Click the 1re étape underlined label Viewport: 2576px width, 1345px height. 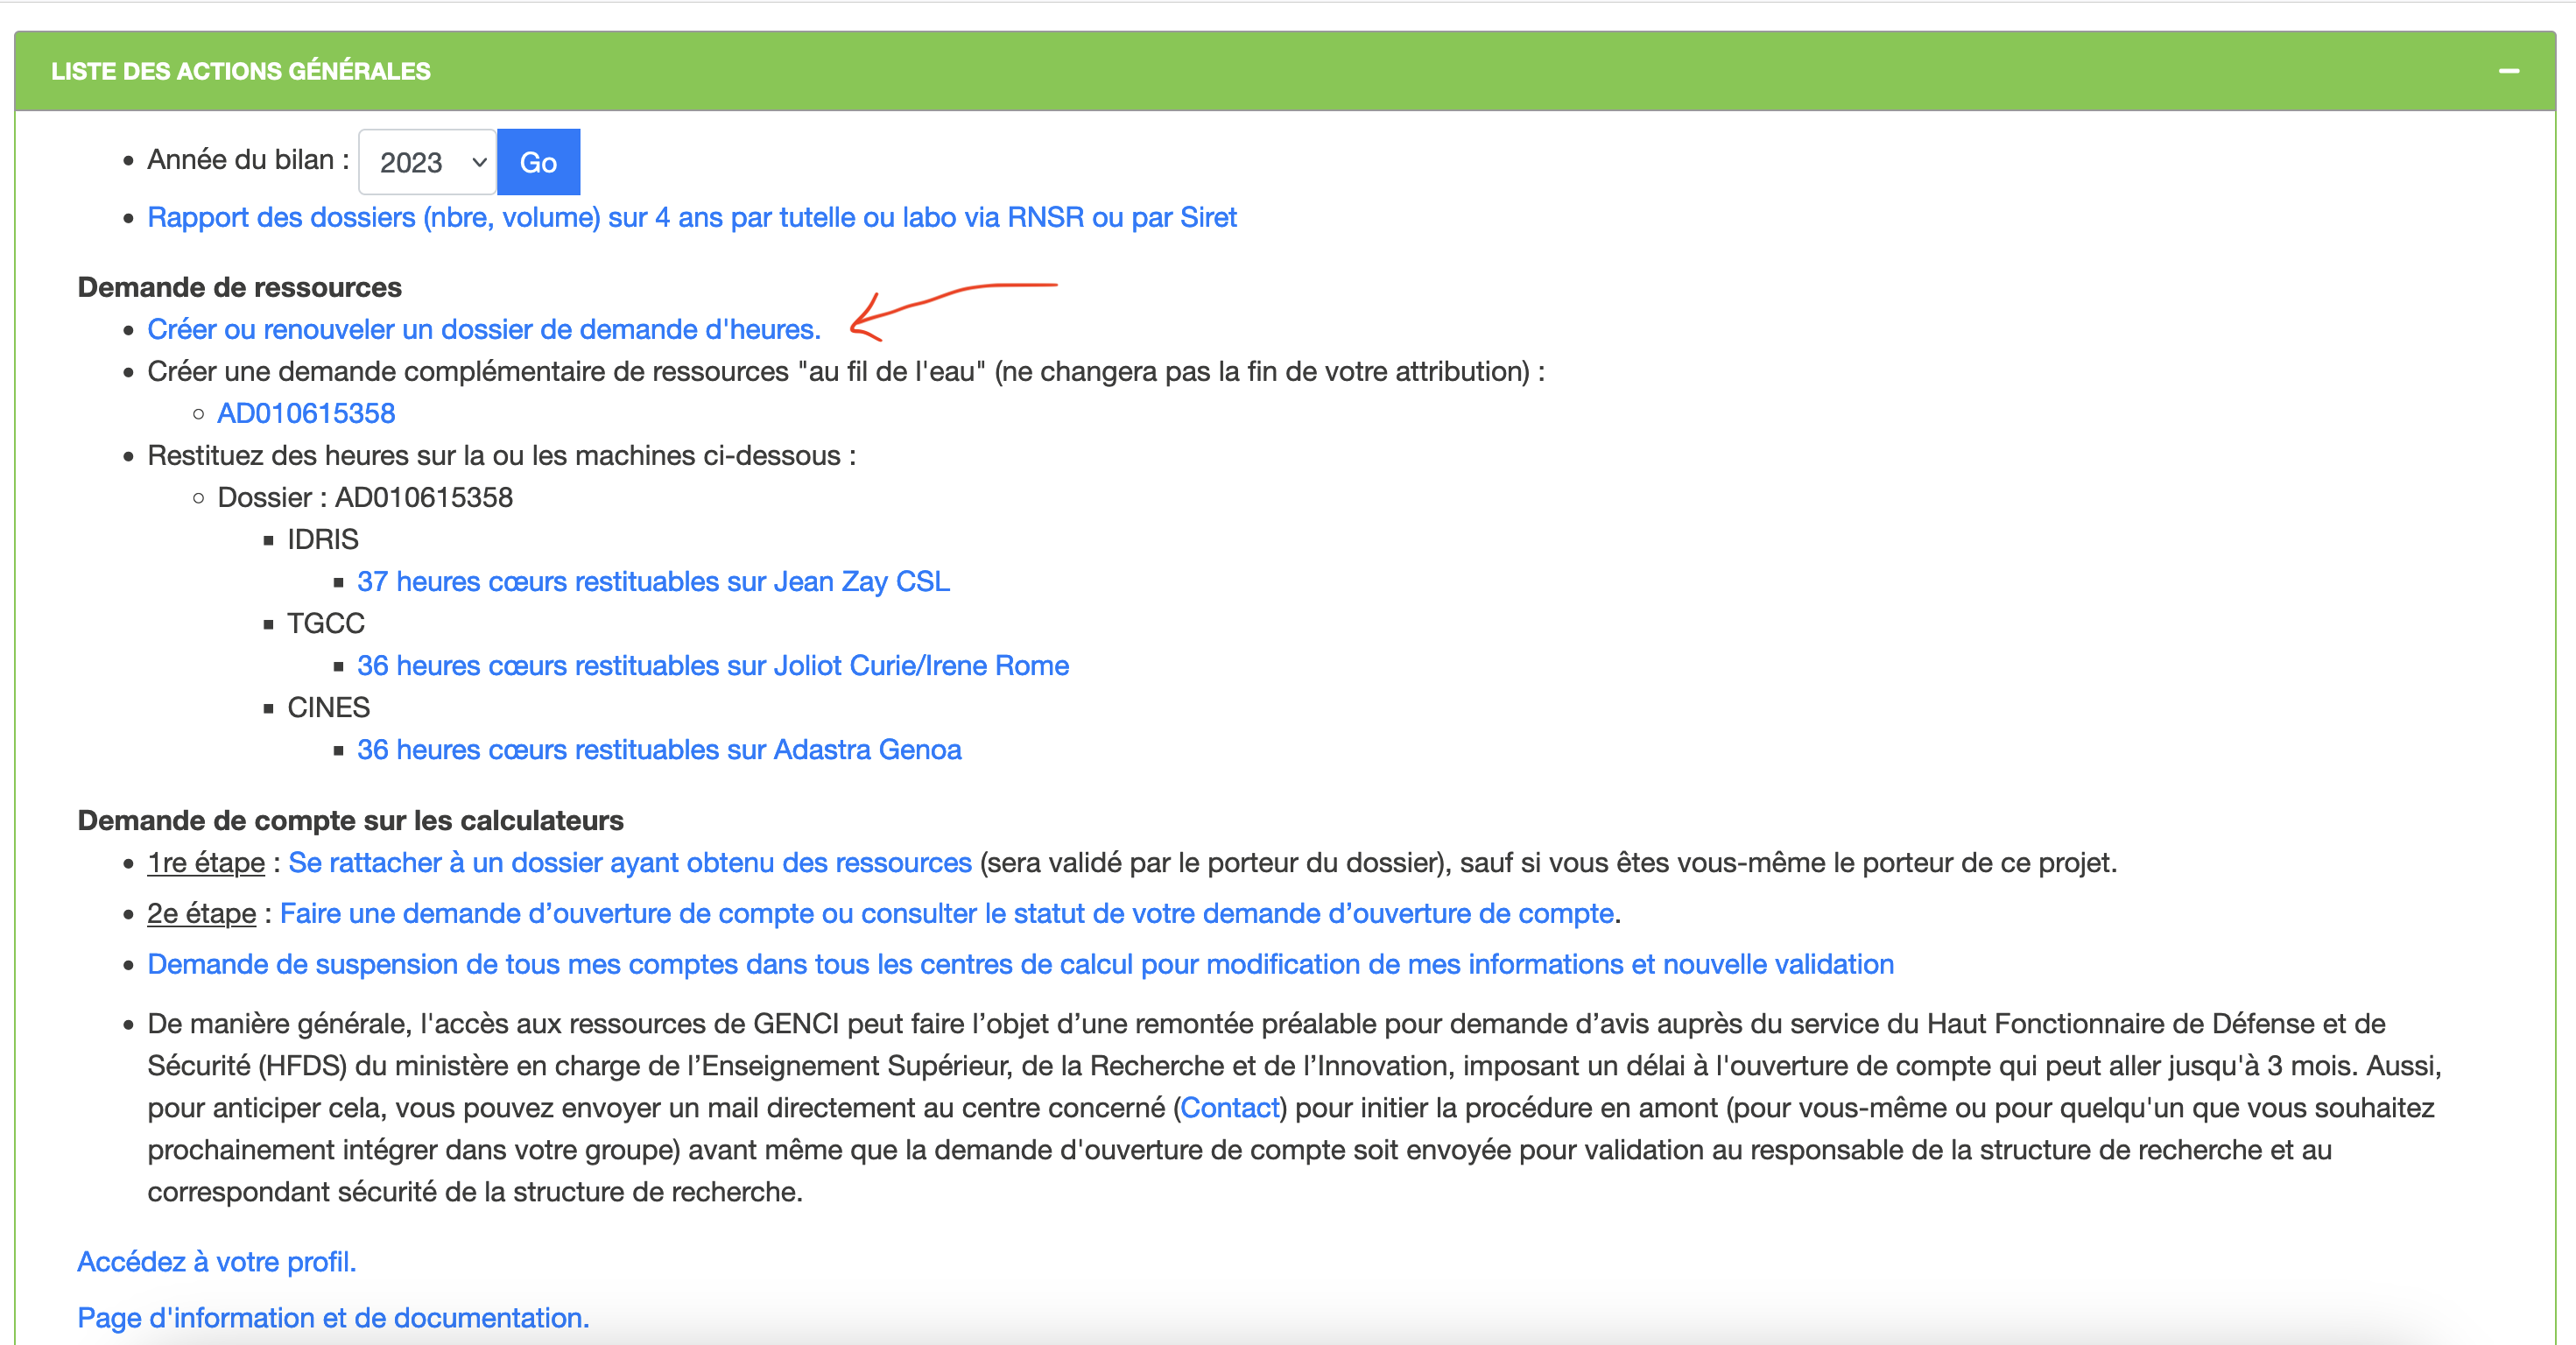click(206, 862)
